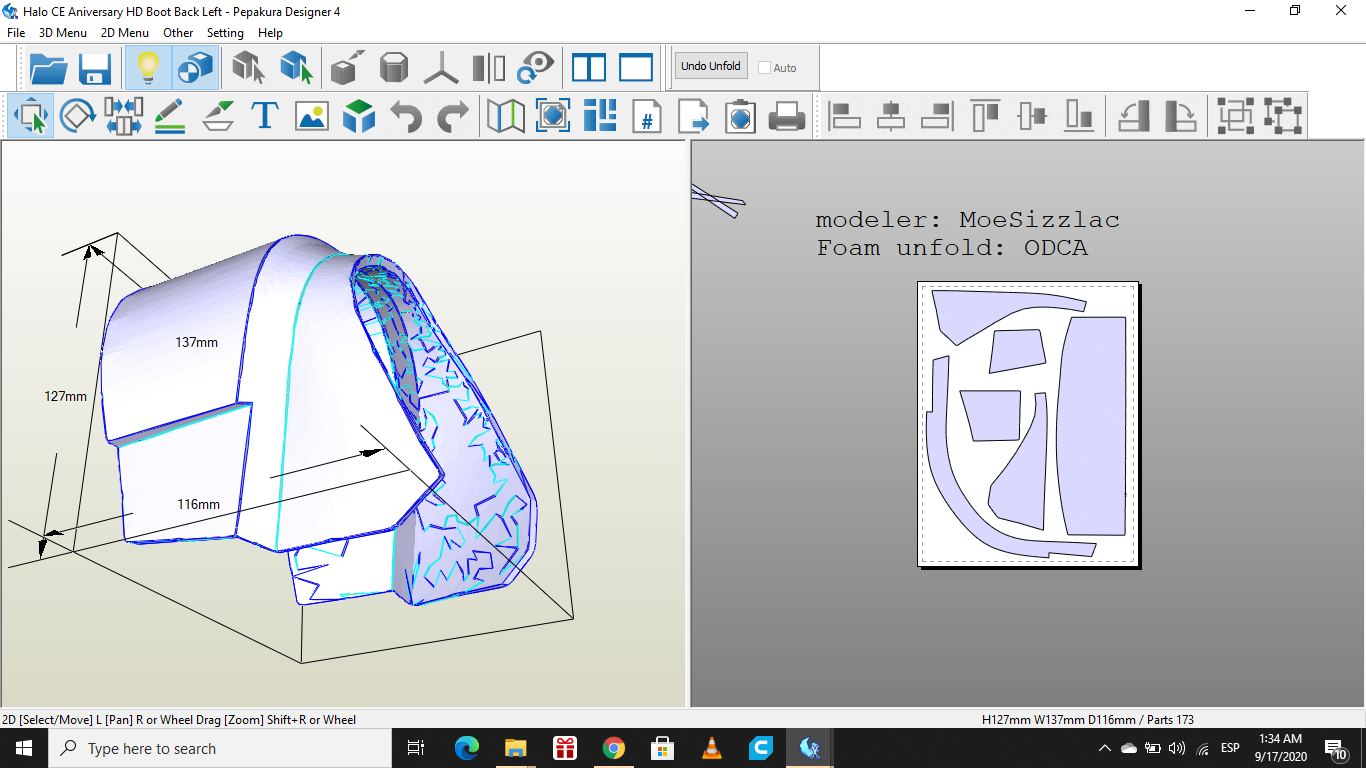Open the 2D Menu
The height and width of the screenshot is (768, 1366).
pyautogui.click(x=125, y=33)
